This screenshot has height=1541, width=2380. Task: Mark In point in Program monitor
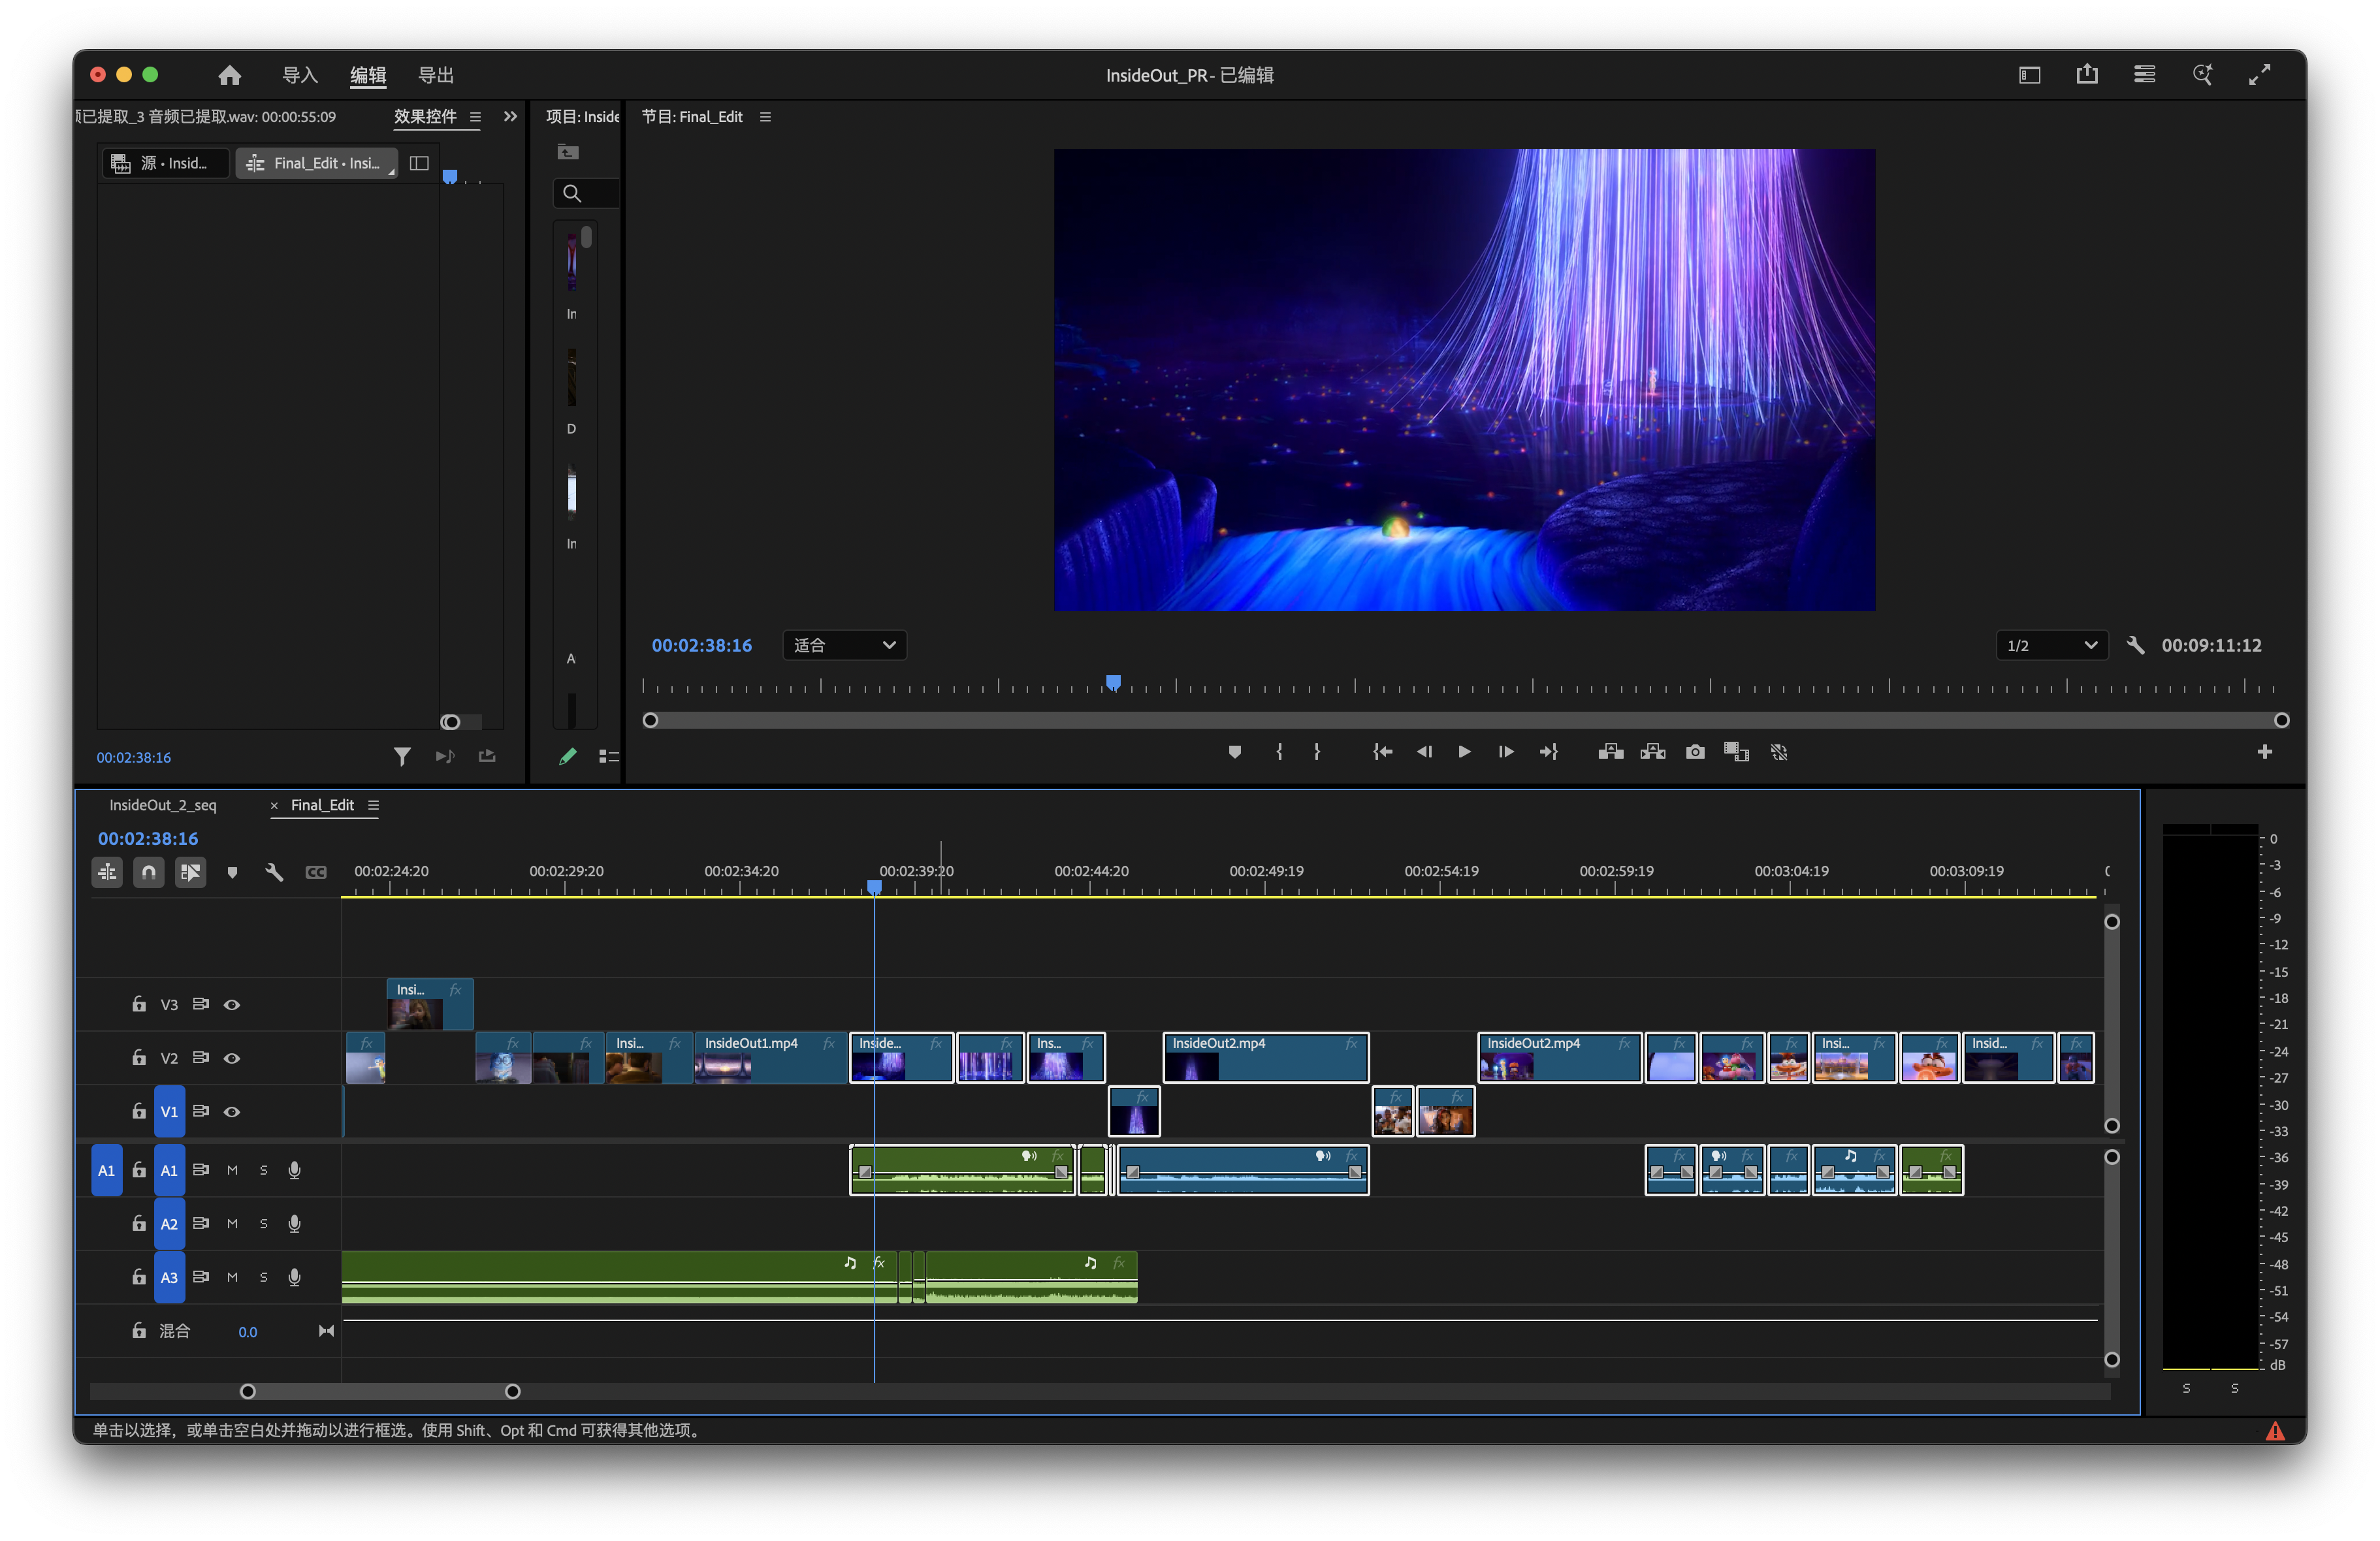pos(1279,752)
